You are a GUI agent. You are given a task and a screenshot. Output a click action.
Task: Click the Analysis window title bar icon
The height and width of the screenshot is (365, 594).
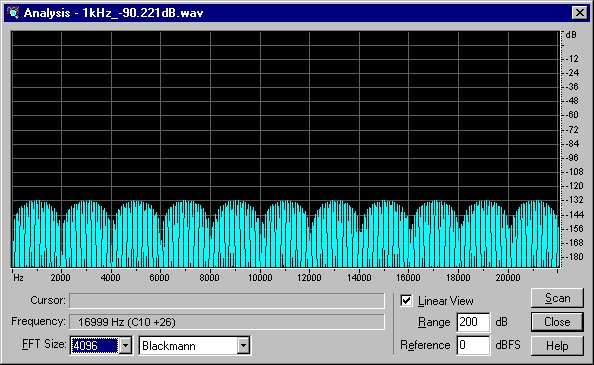click(x=13, y=12)
